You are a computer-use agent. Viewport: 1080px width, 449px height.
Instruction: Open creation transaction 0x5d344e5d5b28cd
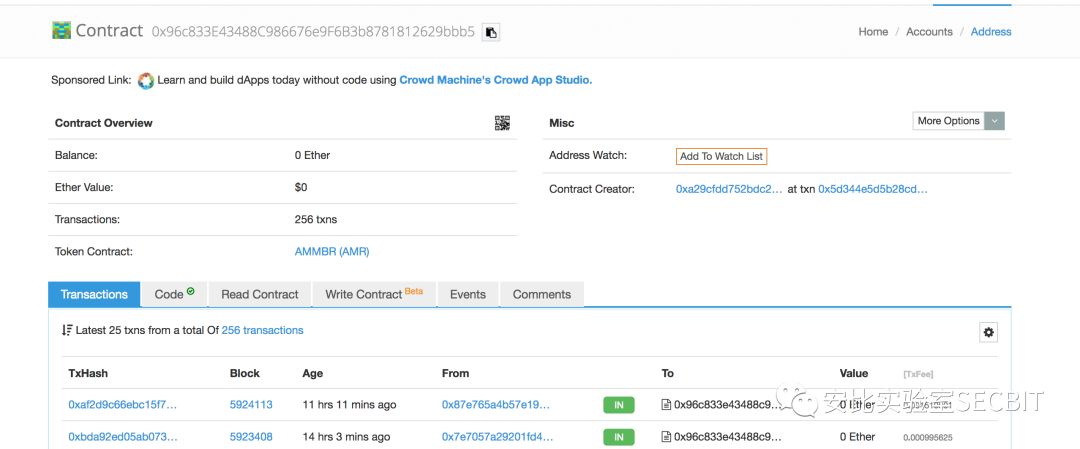point(873,189)
